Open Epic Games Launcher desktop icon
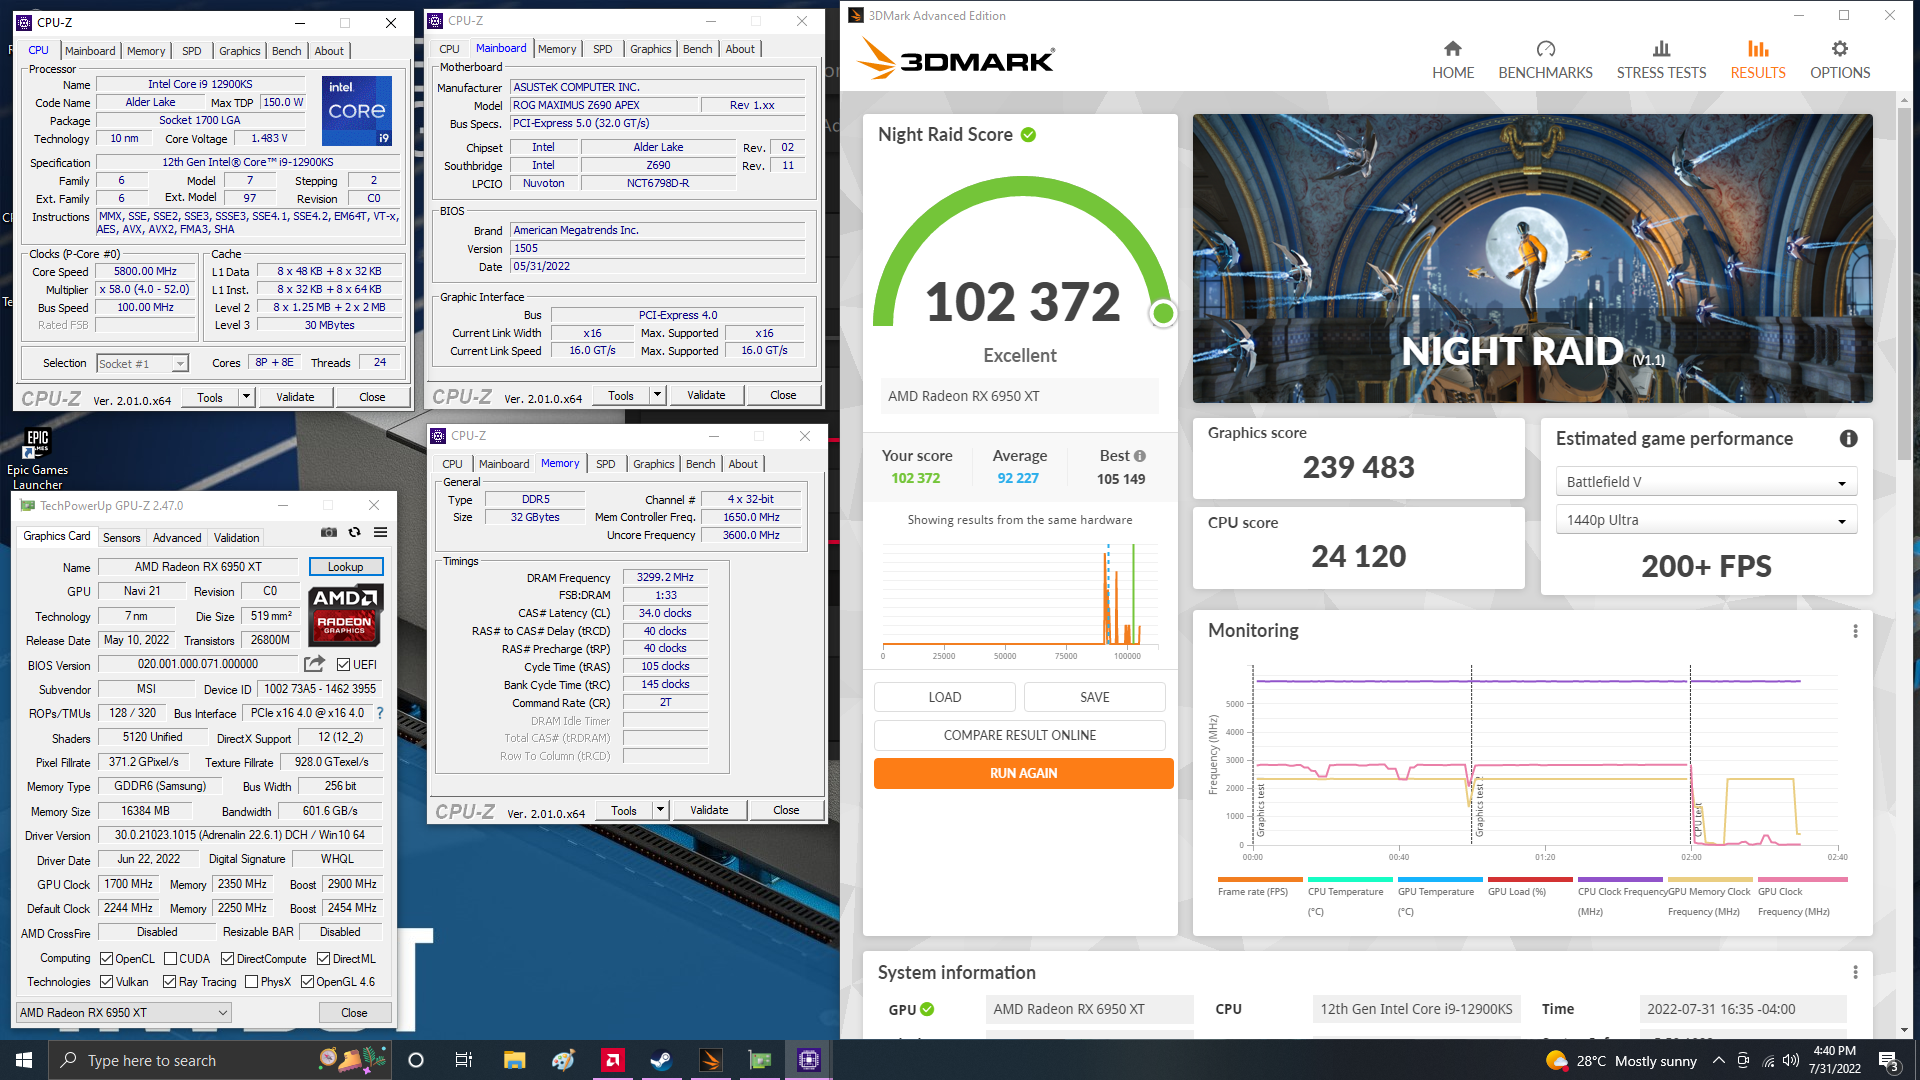The width and height of the screenshot is (1920, 1080). pos(37,459)
